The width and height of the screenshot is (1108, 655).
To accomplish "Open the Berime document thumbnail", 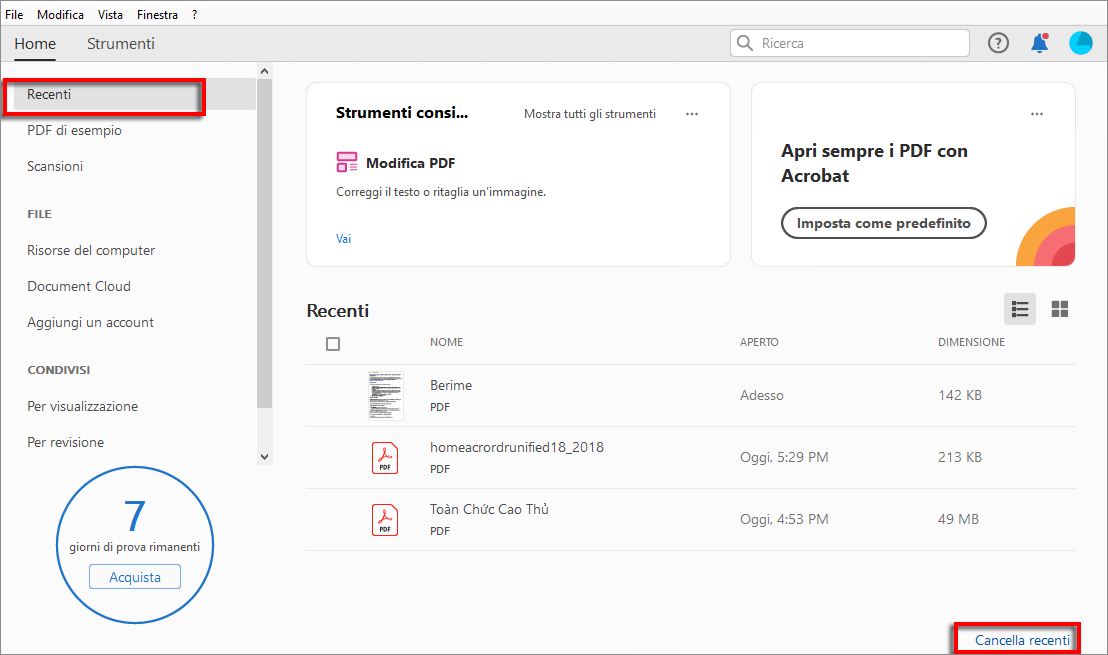I will coord(385,395).
